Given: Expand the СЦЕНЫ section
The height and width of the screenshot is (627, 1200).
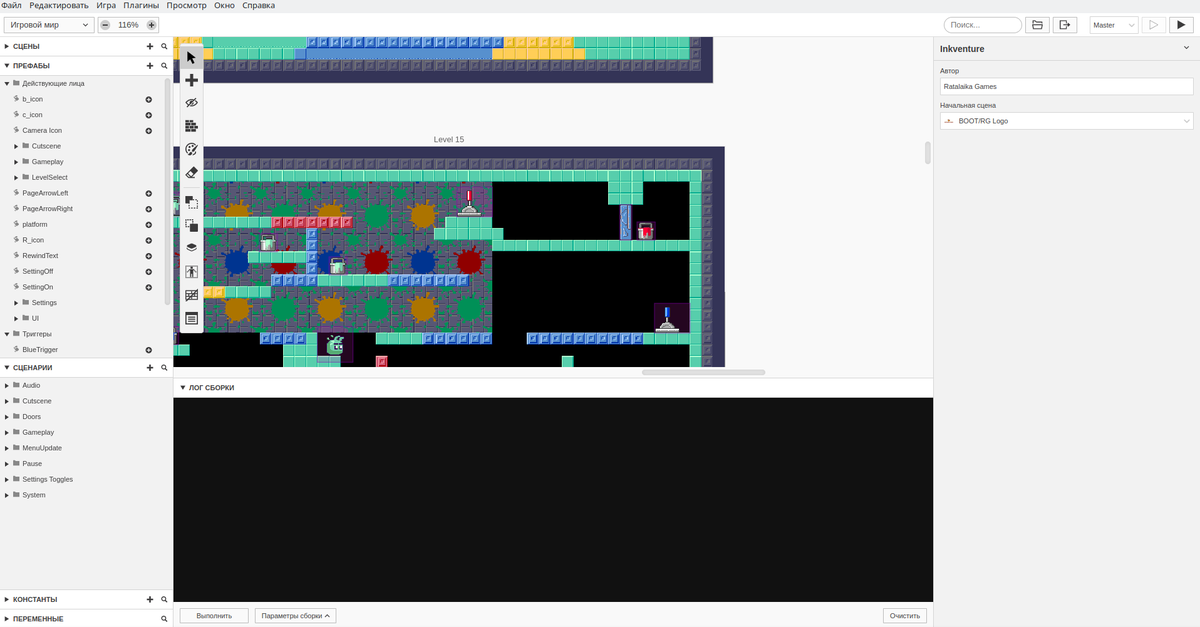Looking at the screenshot, I should [7, 46].
